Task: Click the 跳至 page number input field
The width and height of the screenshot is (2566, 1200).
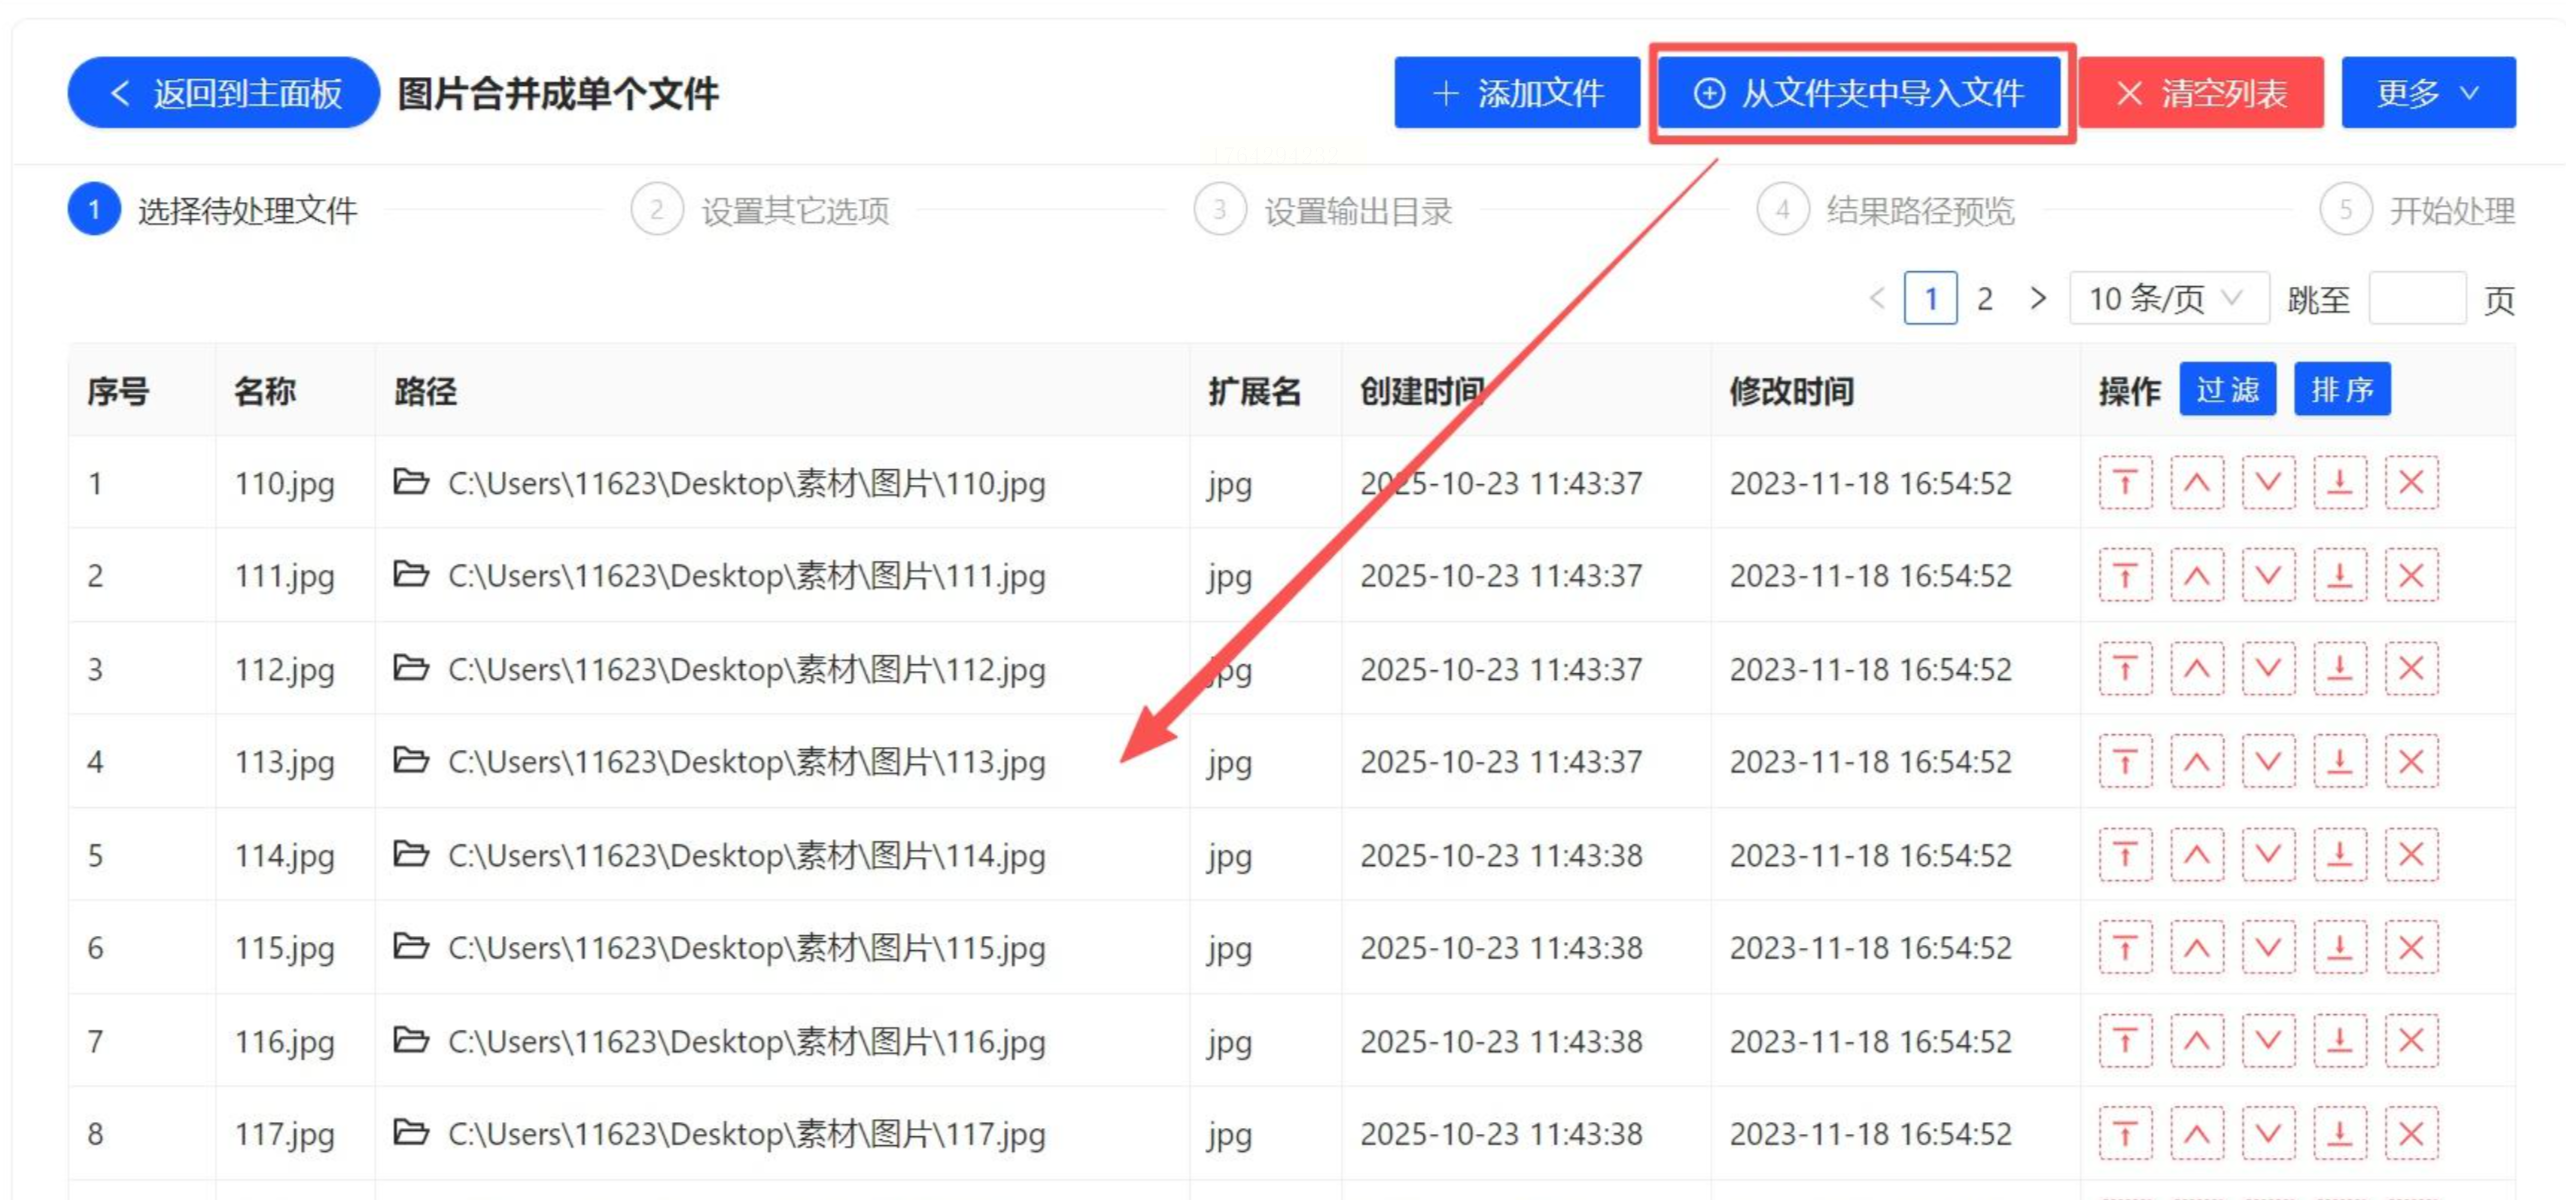Action: [x=2416, y=298]
